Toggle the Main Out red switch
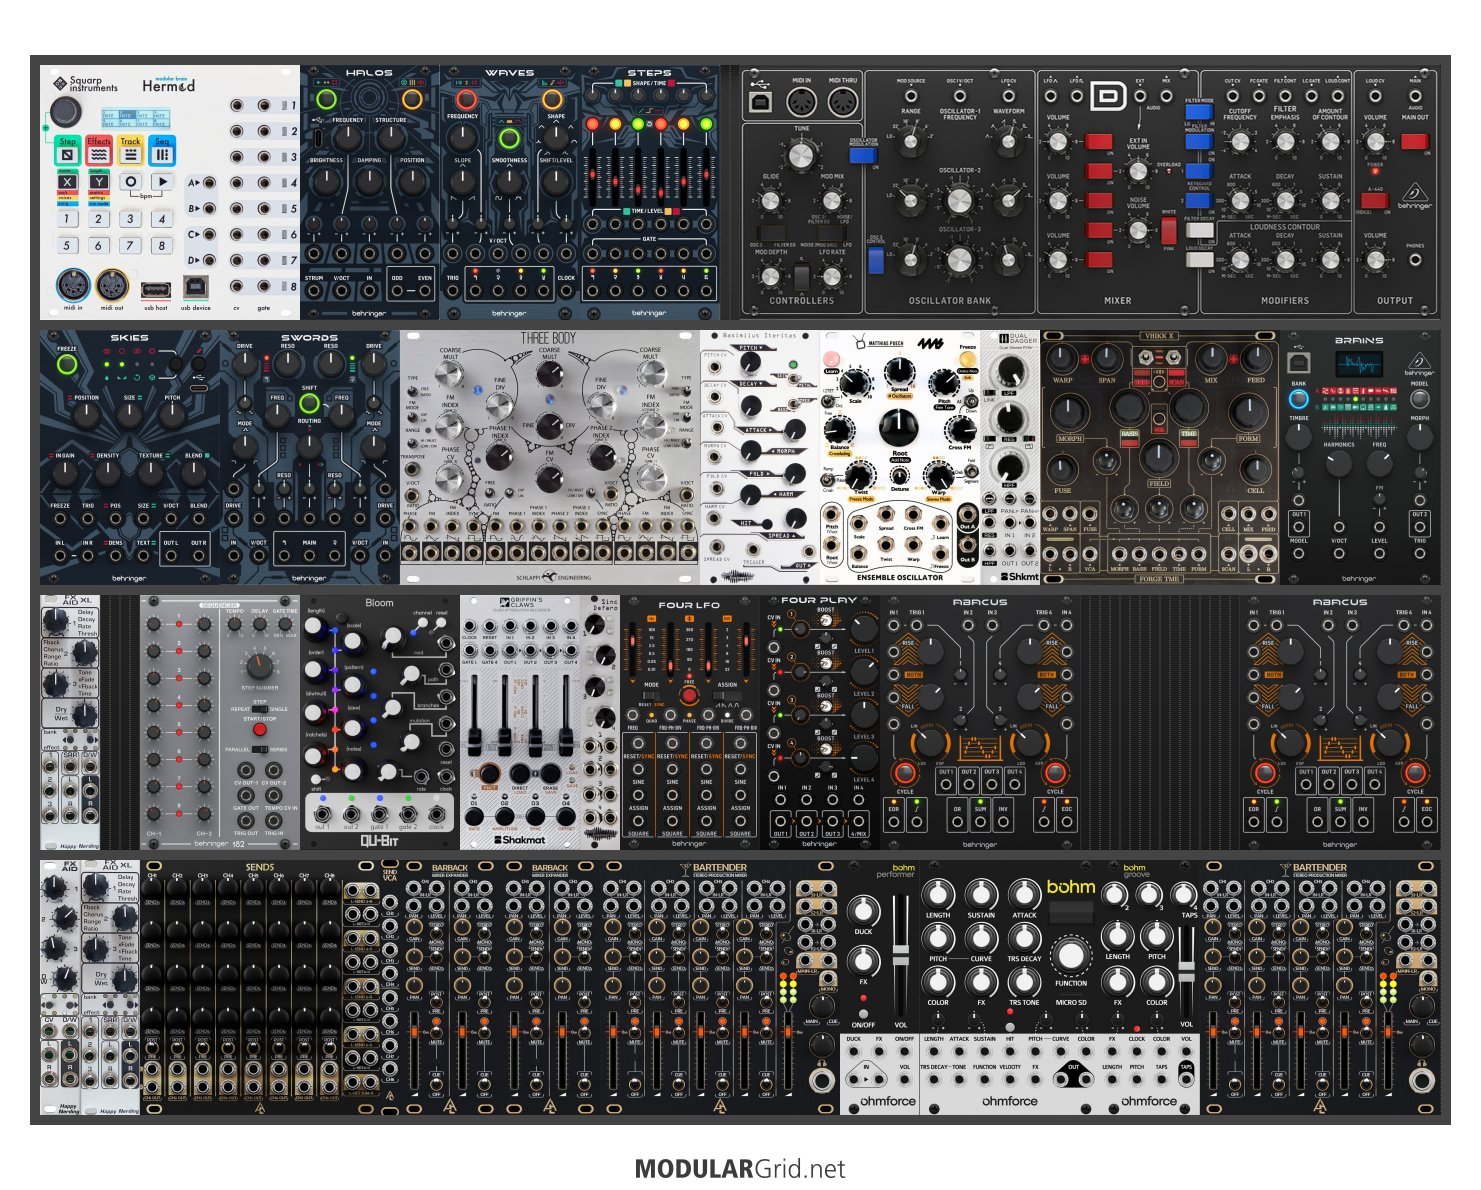 coord(1414,142)
